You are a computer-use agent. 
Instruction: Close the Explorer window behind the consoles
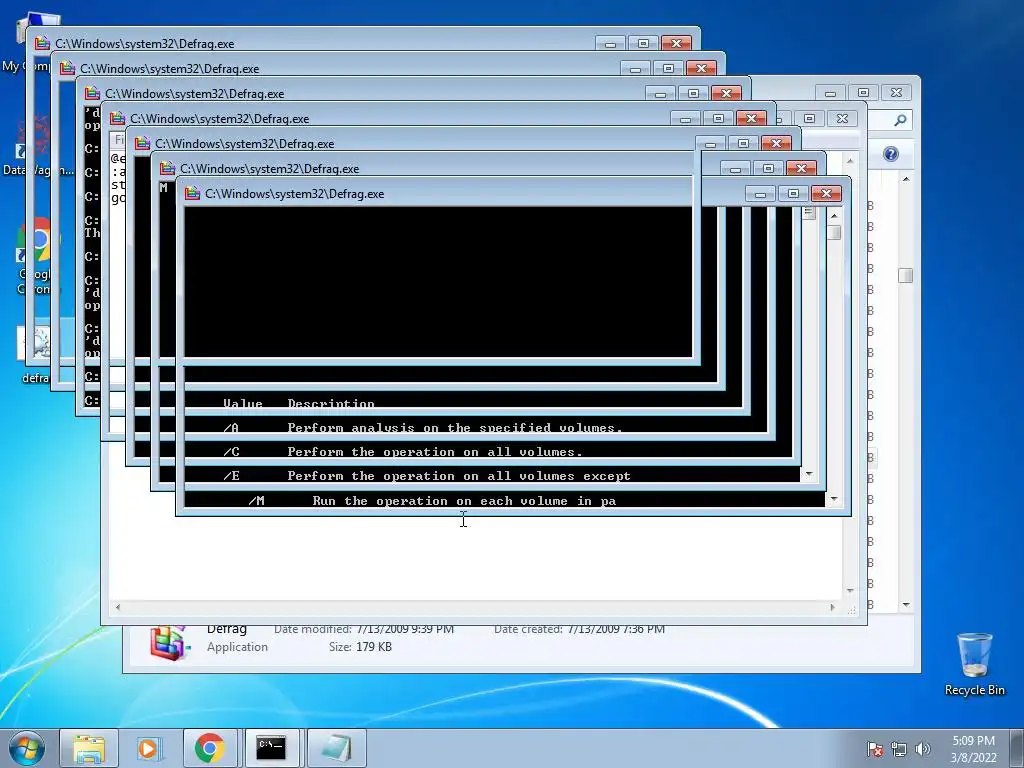coord(896,93)
